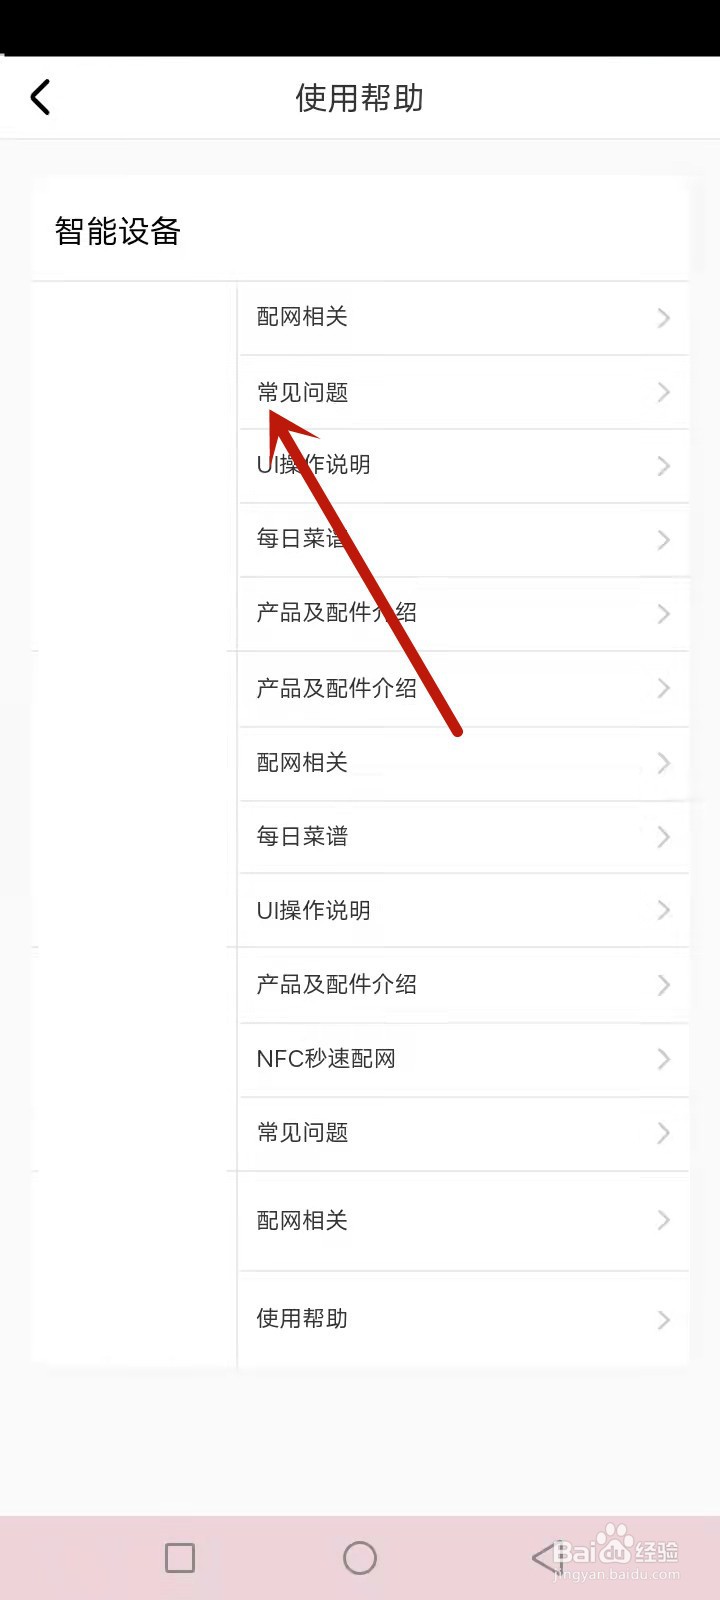The width and height of the screenshot is (720, 1600).
Task: Tap the chevron beside NFC秒速配网
Action: [664, 1059]
